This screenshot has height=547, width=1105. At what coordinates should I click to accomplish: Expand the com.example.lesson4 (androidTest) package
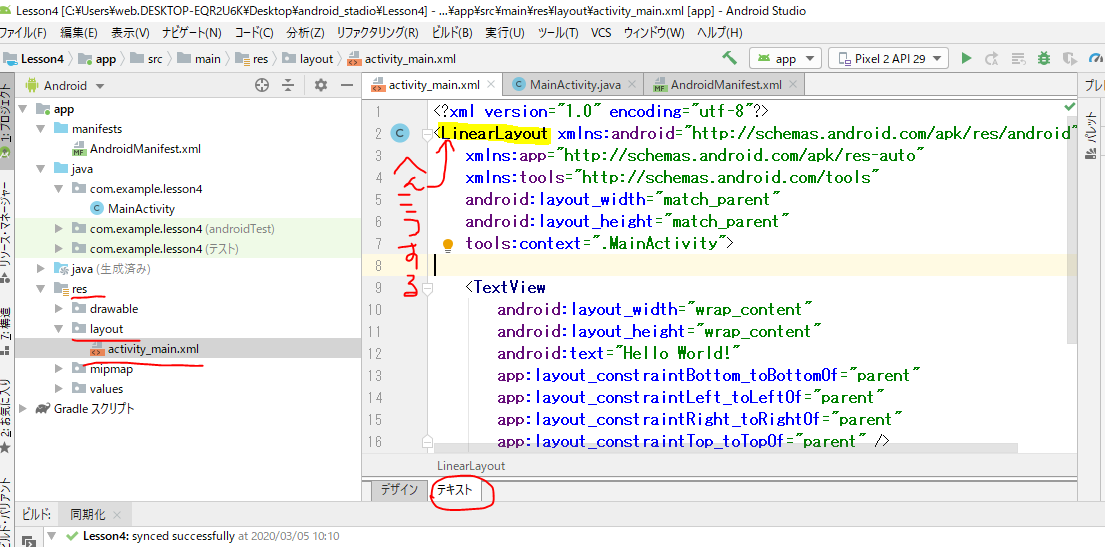pyautogui.click(x=59, y=229)
